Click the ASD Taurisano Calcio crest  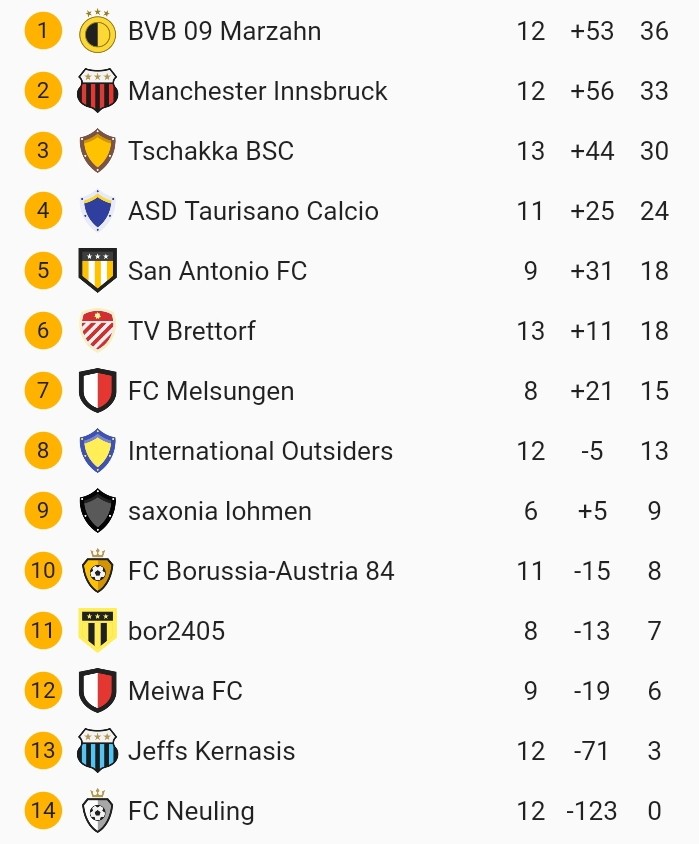97,211
